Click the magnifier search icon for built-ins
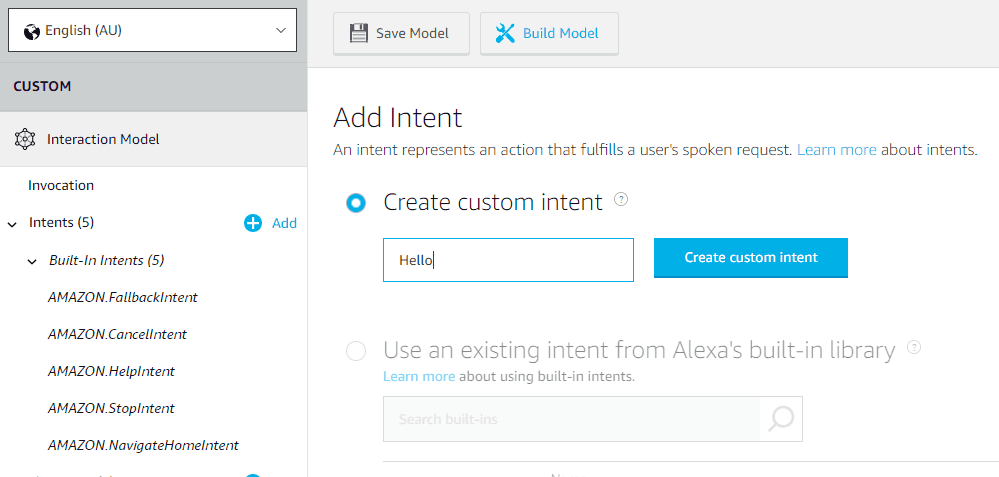999x477 pixels. (781, 419)
